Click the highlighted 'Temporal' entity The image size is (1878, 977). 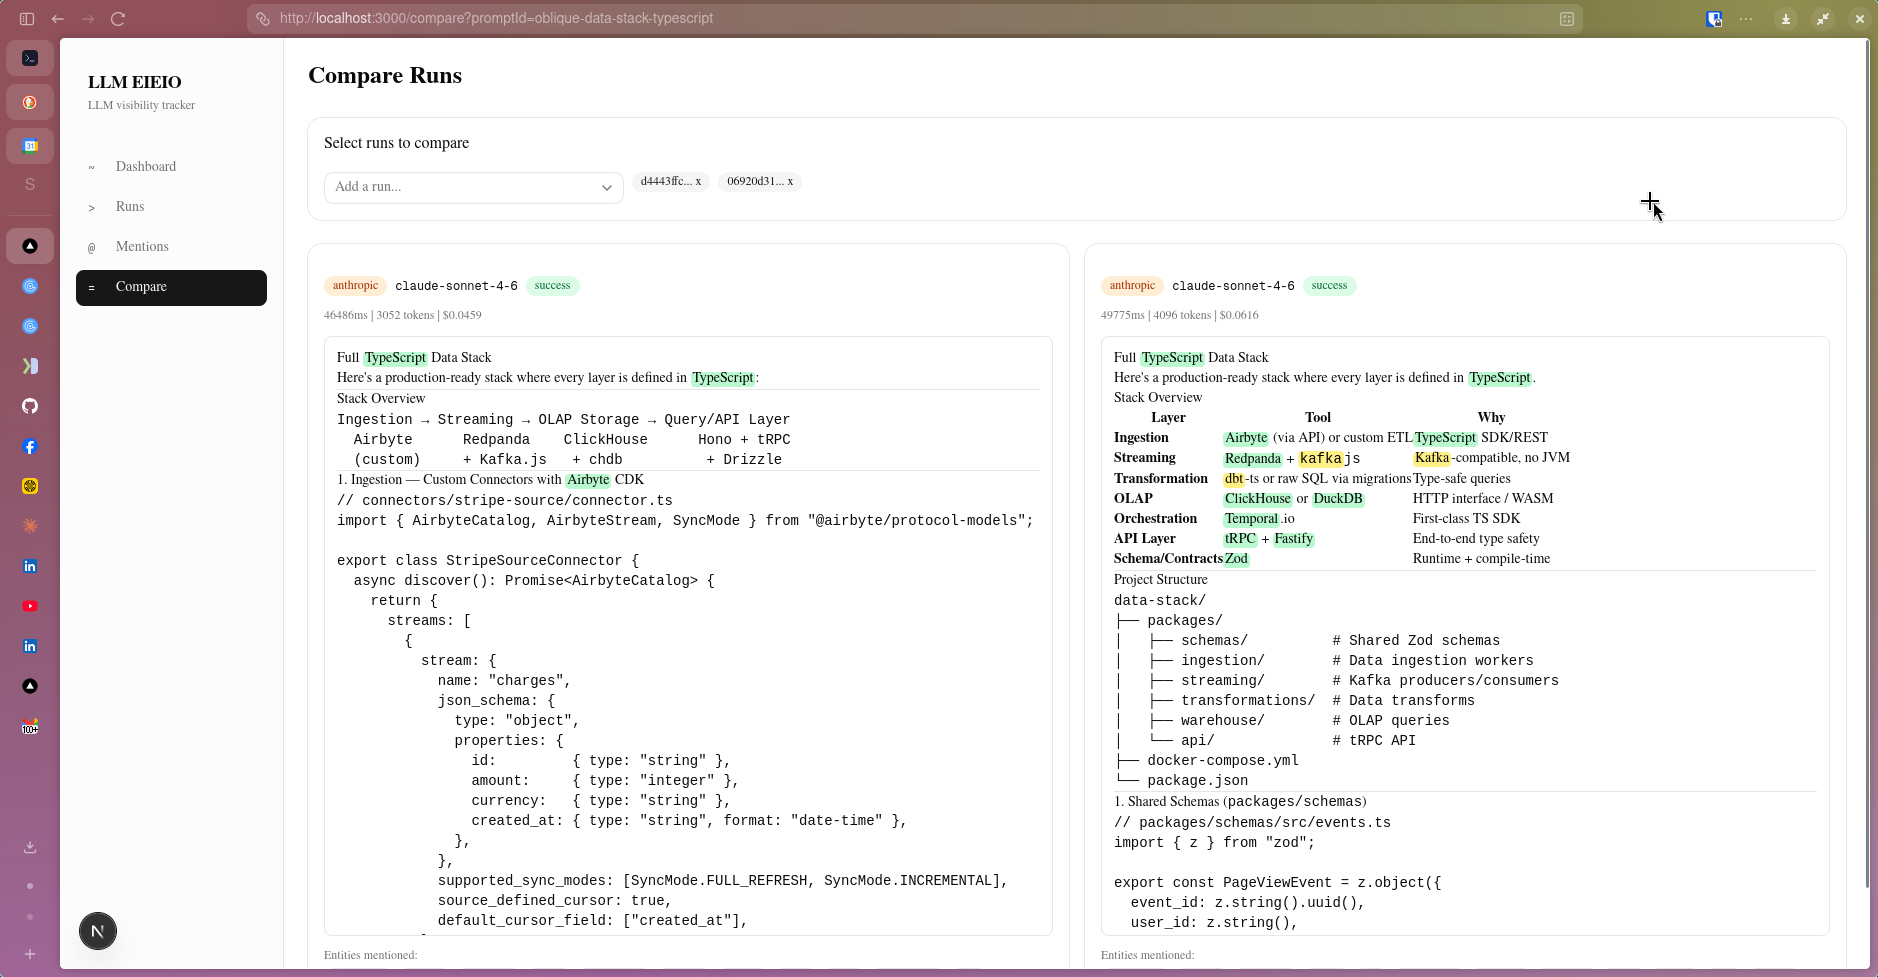[1251, 518]
